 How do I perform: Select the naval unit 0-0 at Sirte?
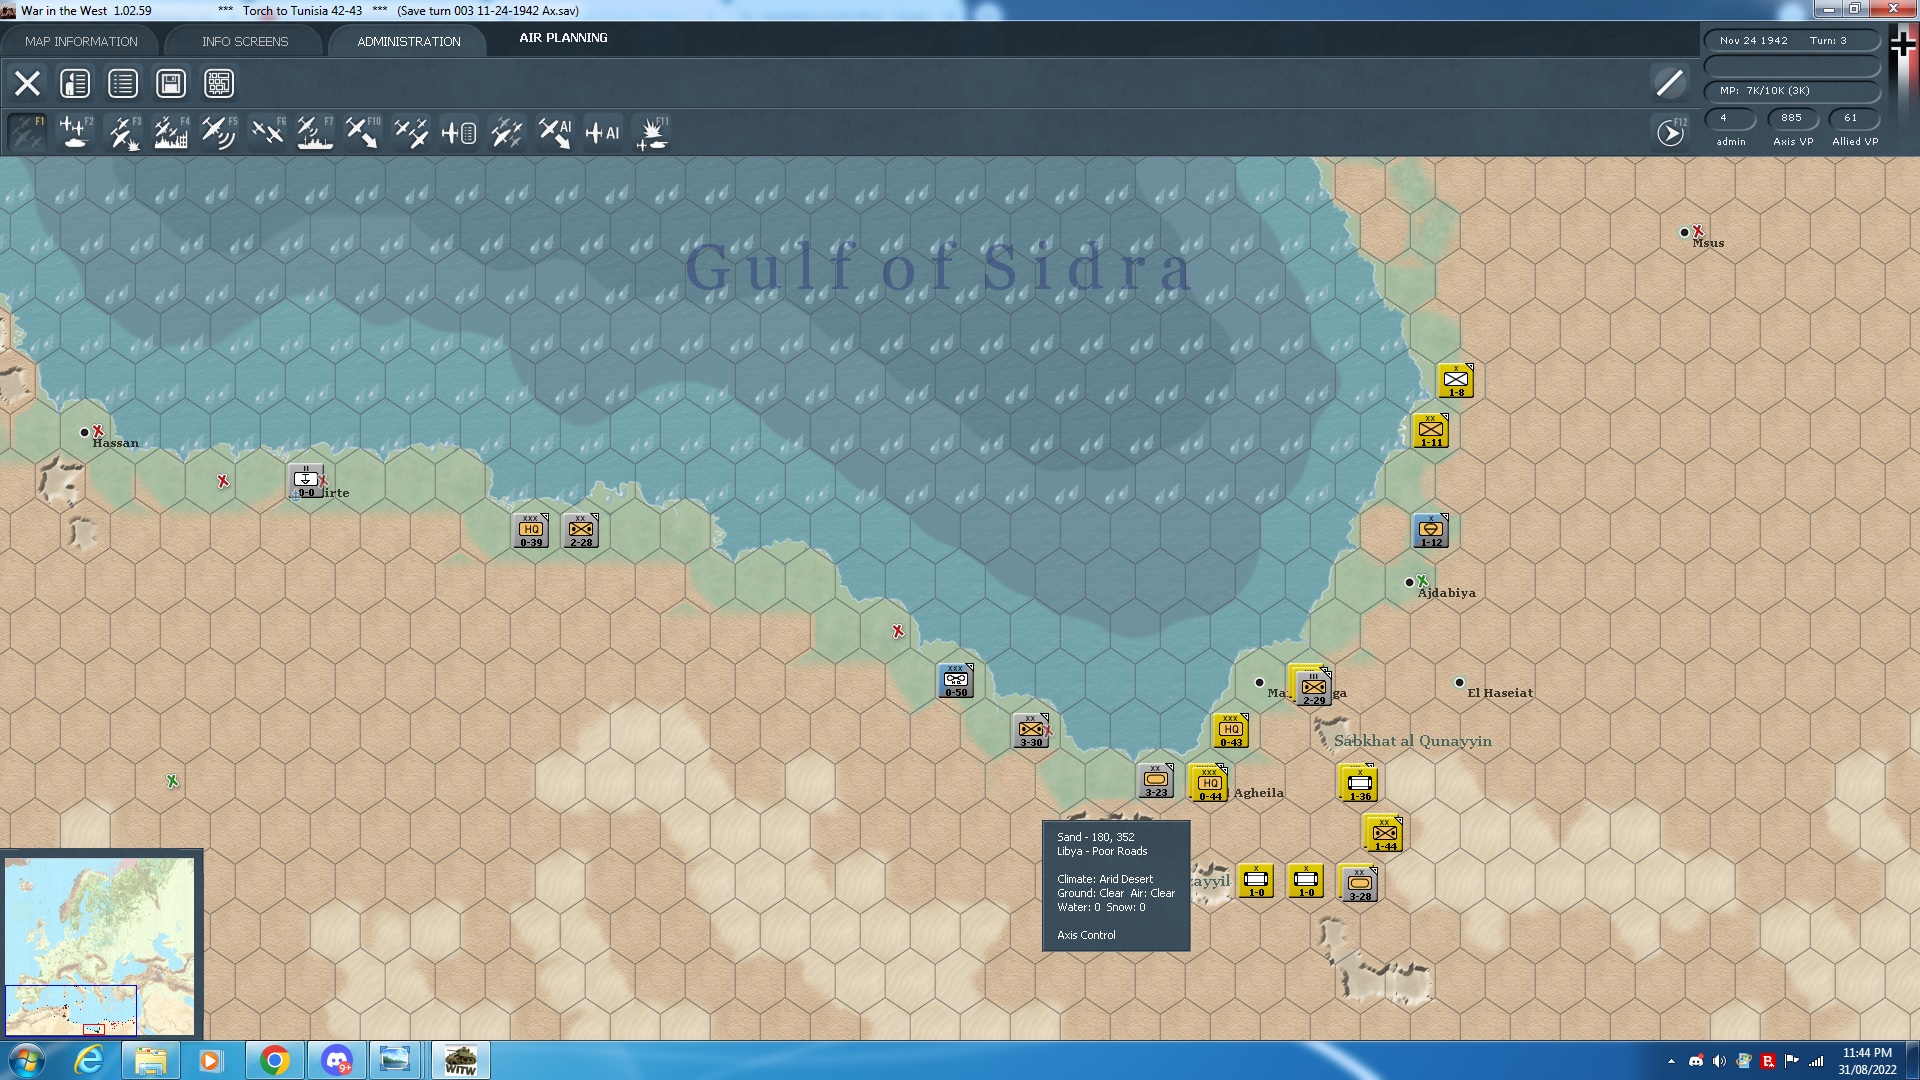(306, 481)
